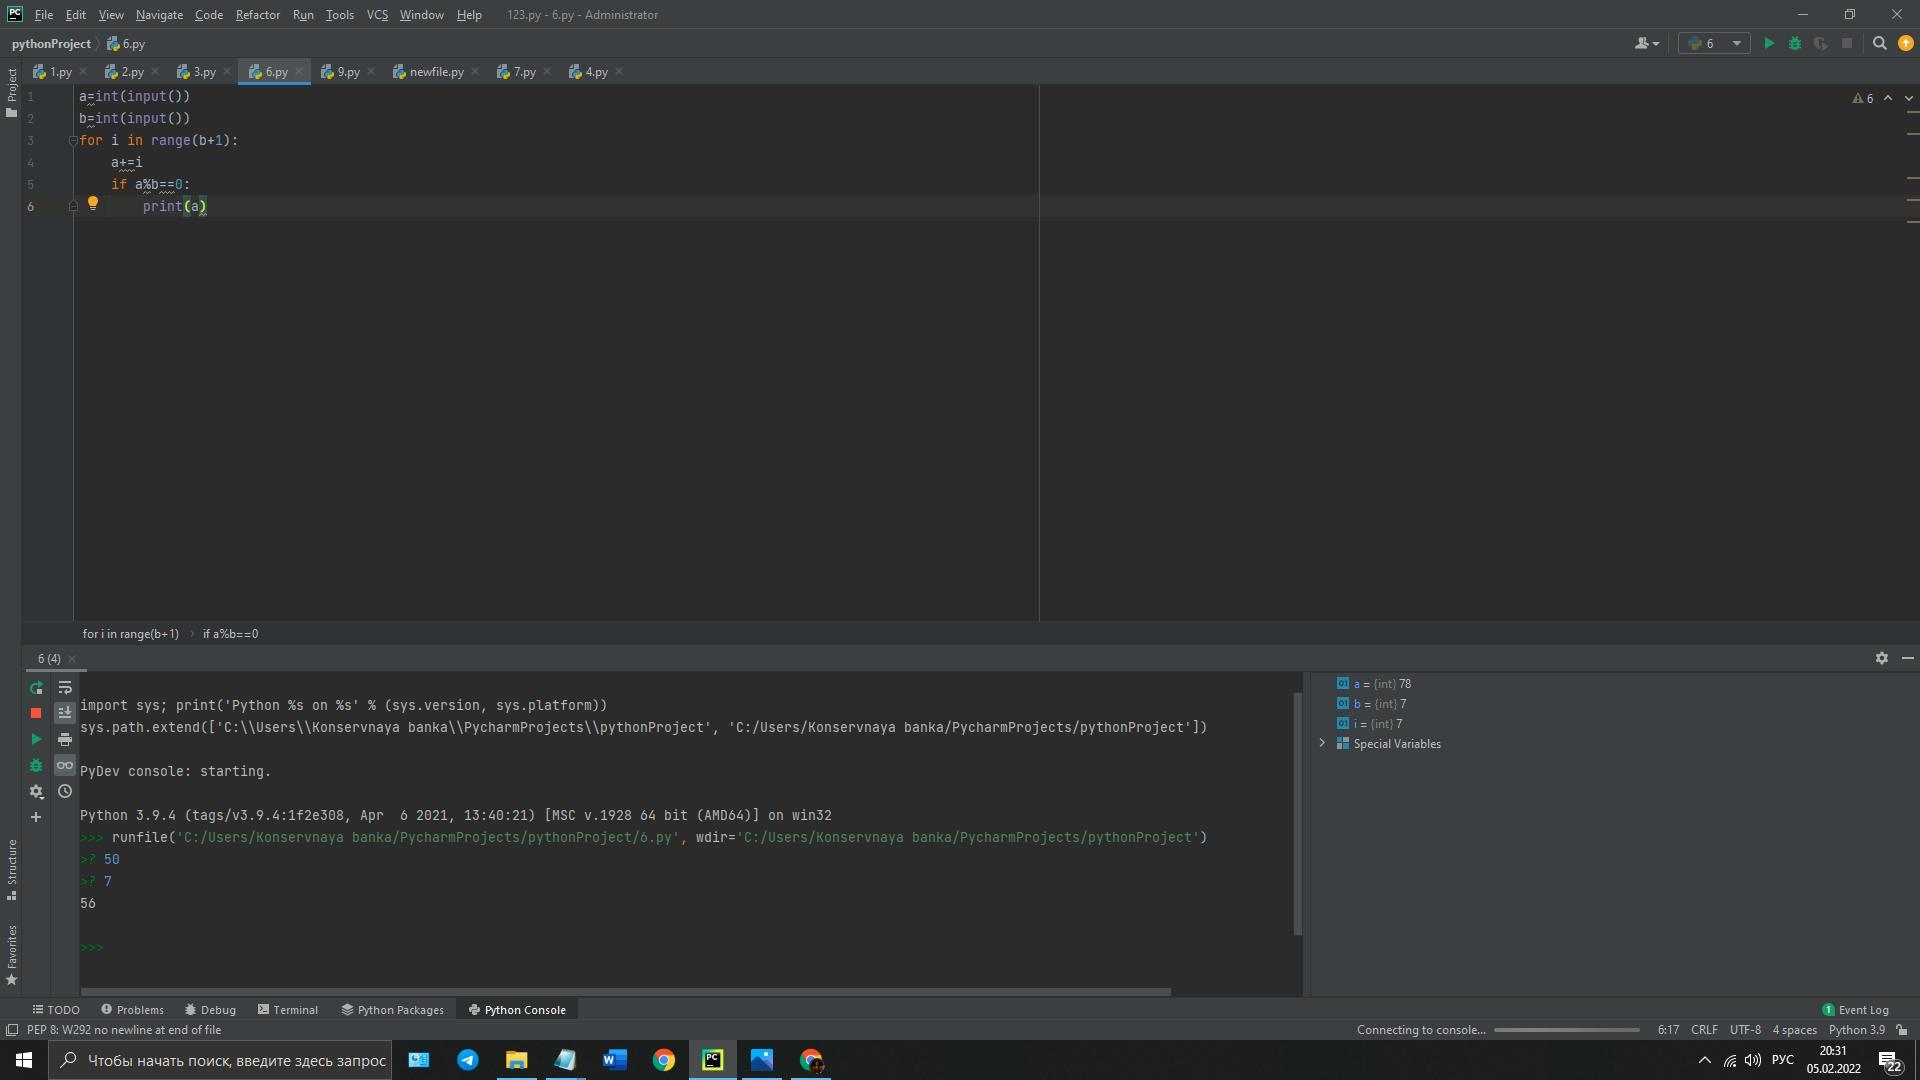Click the print icon in console

click(65, 739)
